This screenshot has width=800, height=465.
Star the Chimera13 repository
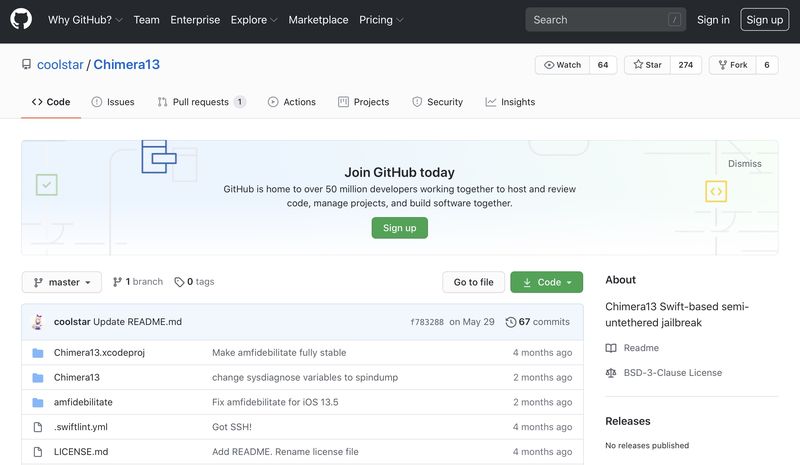coord(647,65)
